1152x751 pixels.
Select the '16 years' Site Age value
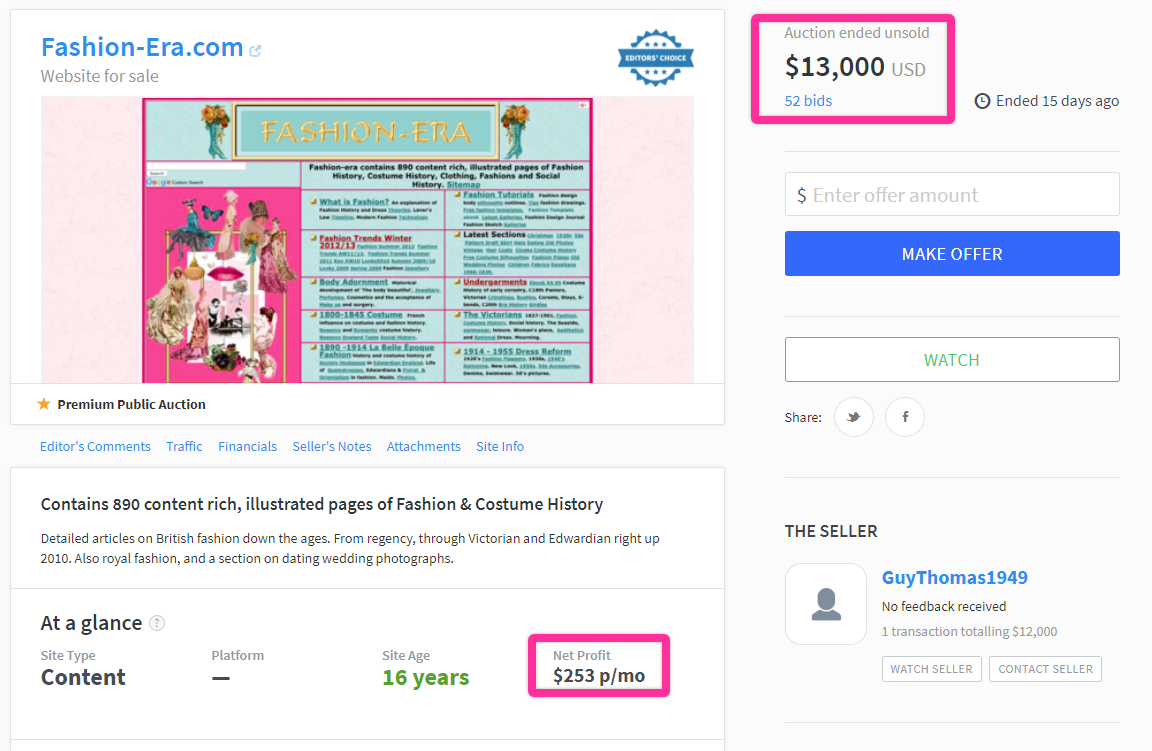pyautogui.click(x=425, y=677)
